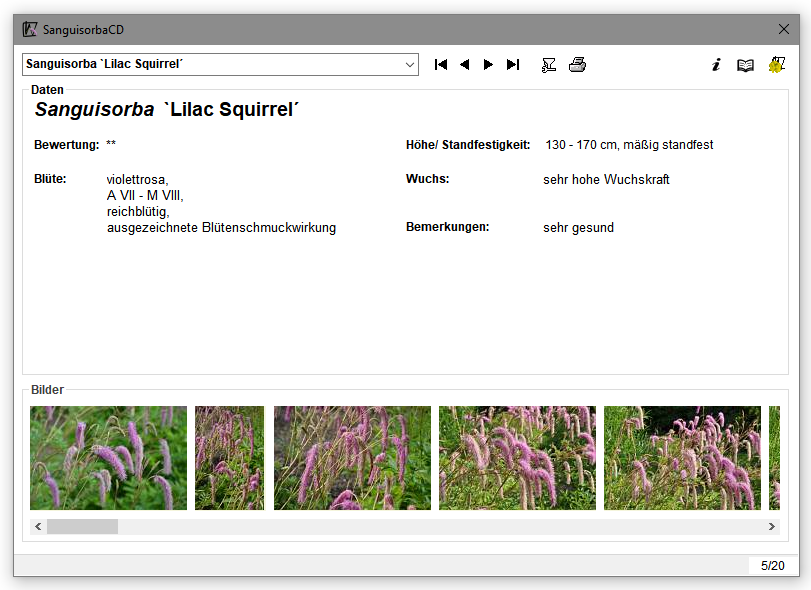This screenshot has height=590, width=811.
Task: Go to the first plant record
Action: click(x=441, y=65)
